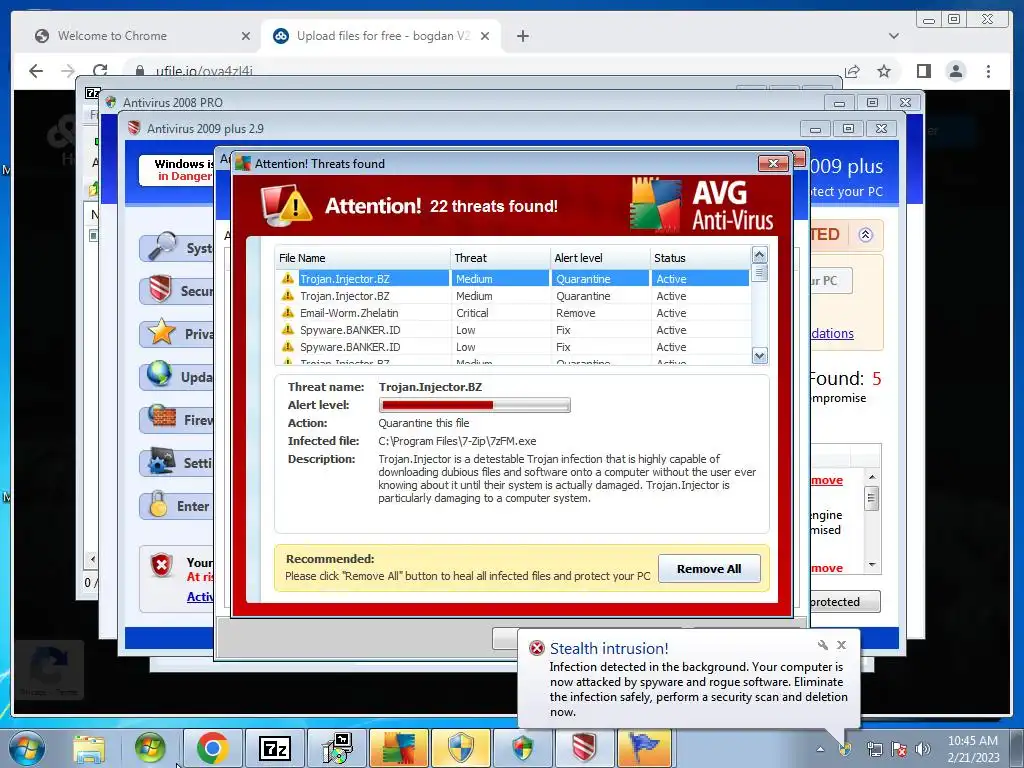
Task: Close the Welcome to Chrome tab
Action: coord(246,36)
